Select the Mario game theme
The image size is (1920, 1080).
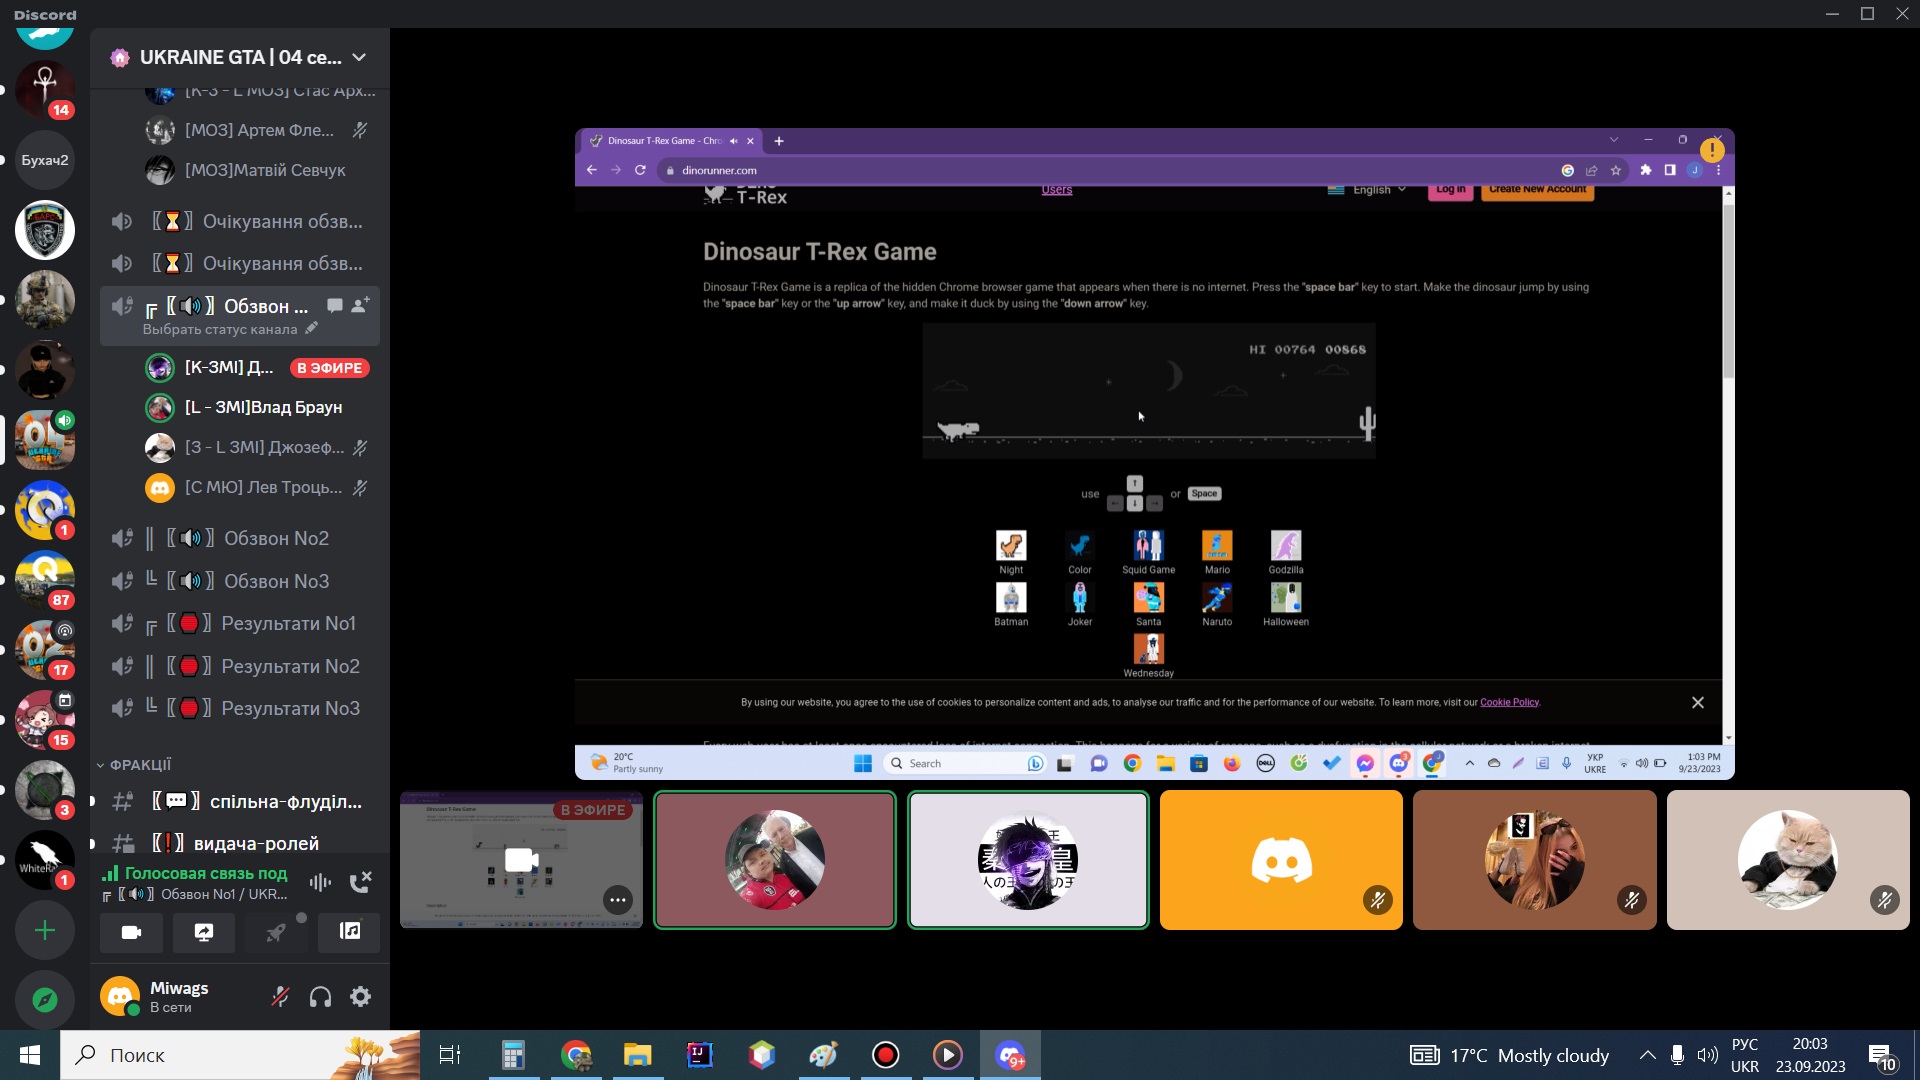[x=1217, y=552]
